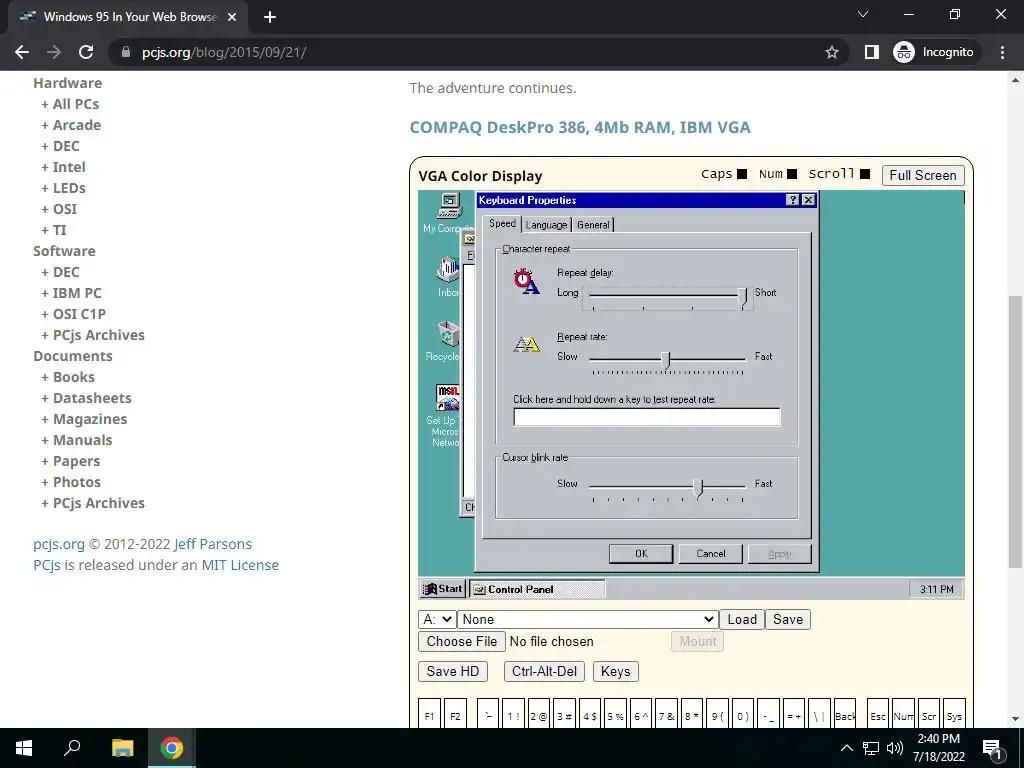
Task: Open the side panel icon in Chrome
Action: click(872, 52)
